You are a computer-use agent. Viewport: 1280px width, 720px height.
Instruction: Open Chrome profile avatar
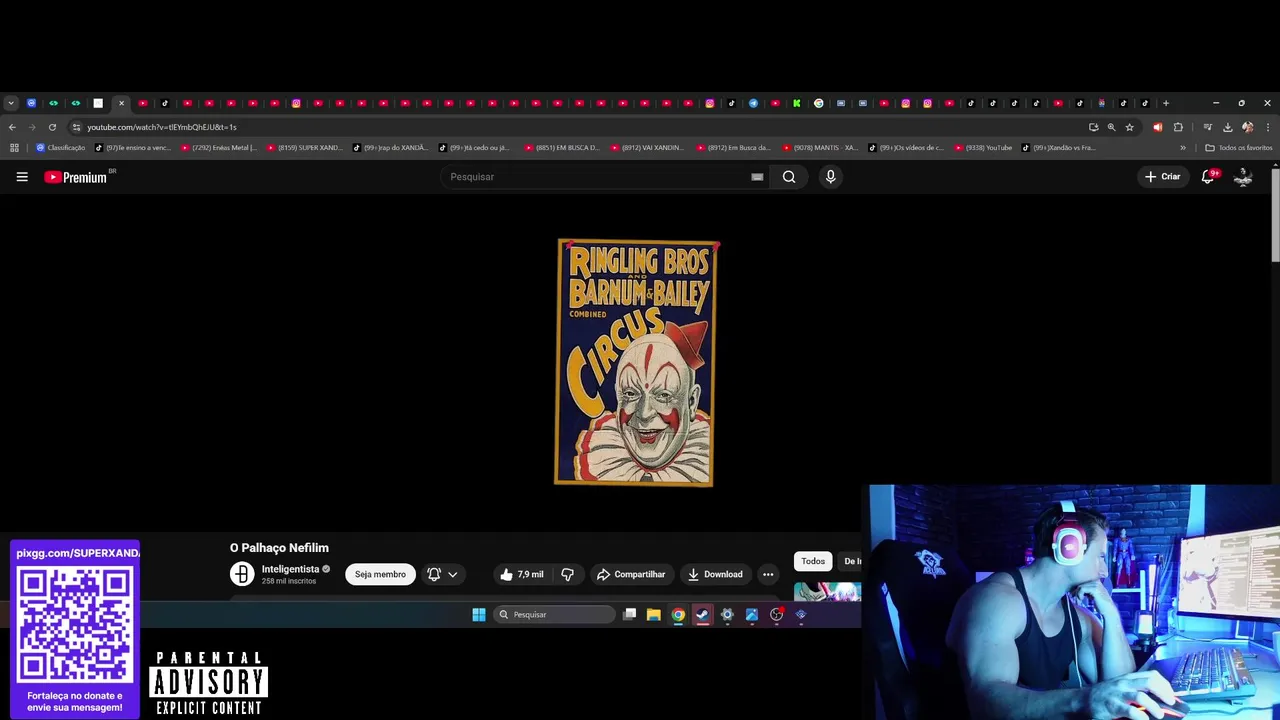(x=1247, y=127)
